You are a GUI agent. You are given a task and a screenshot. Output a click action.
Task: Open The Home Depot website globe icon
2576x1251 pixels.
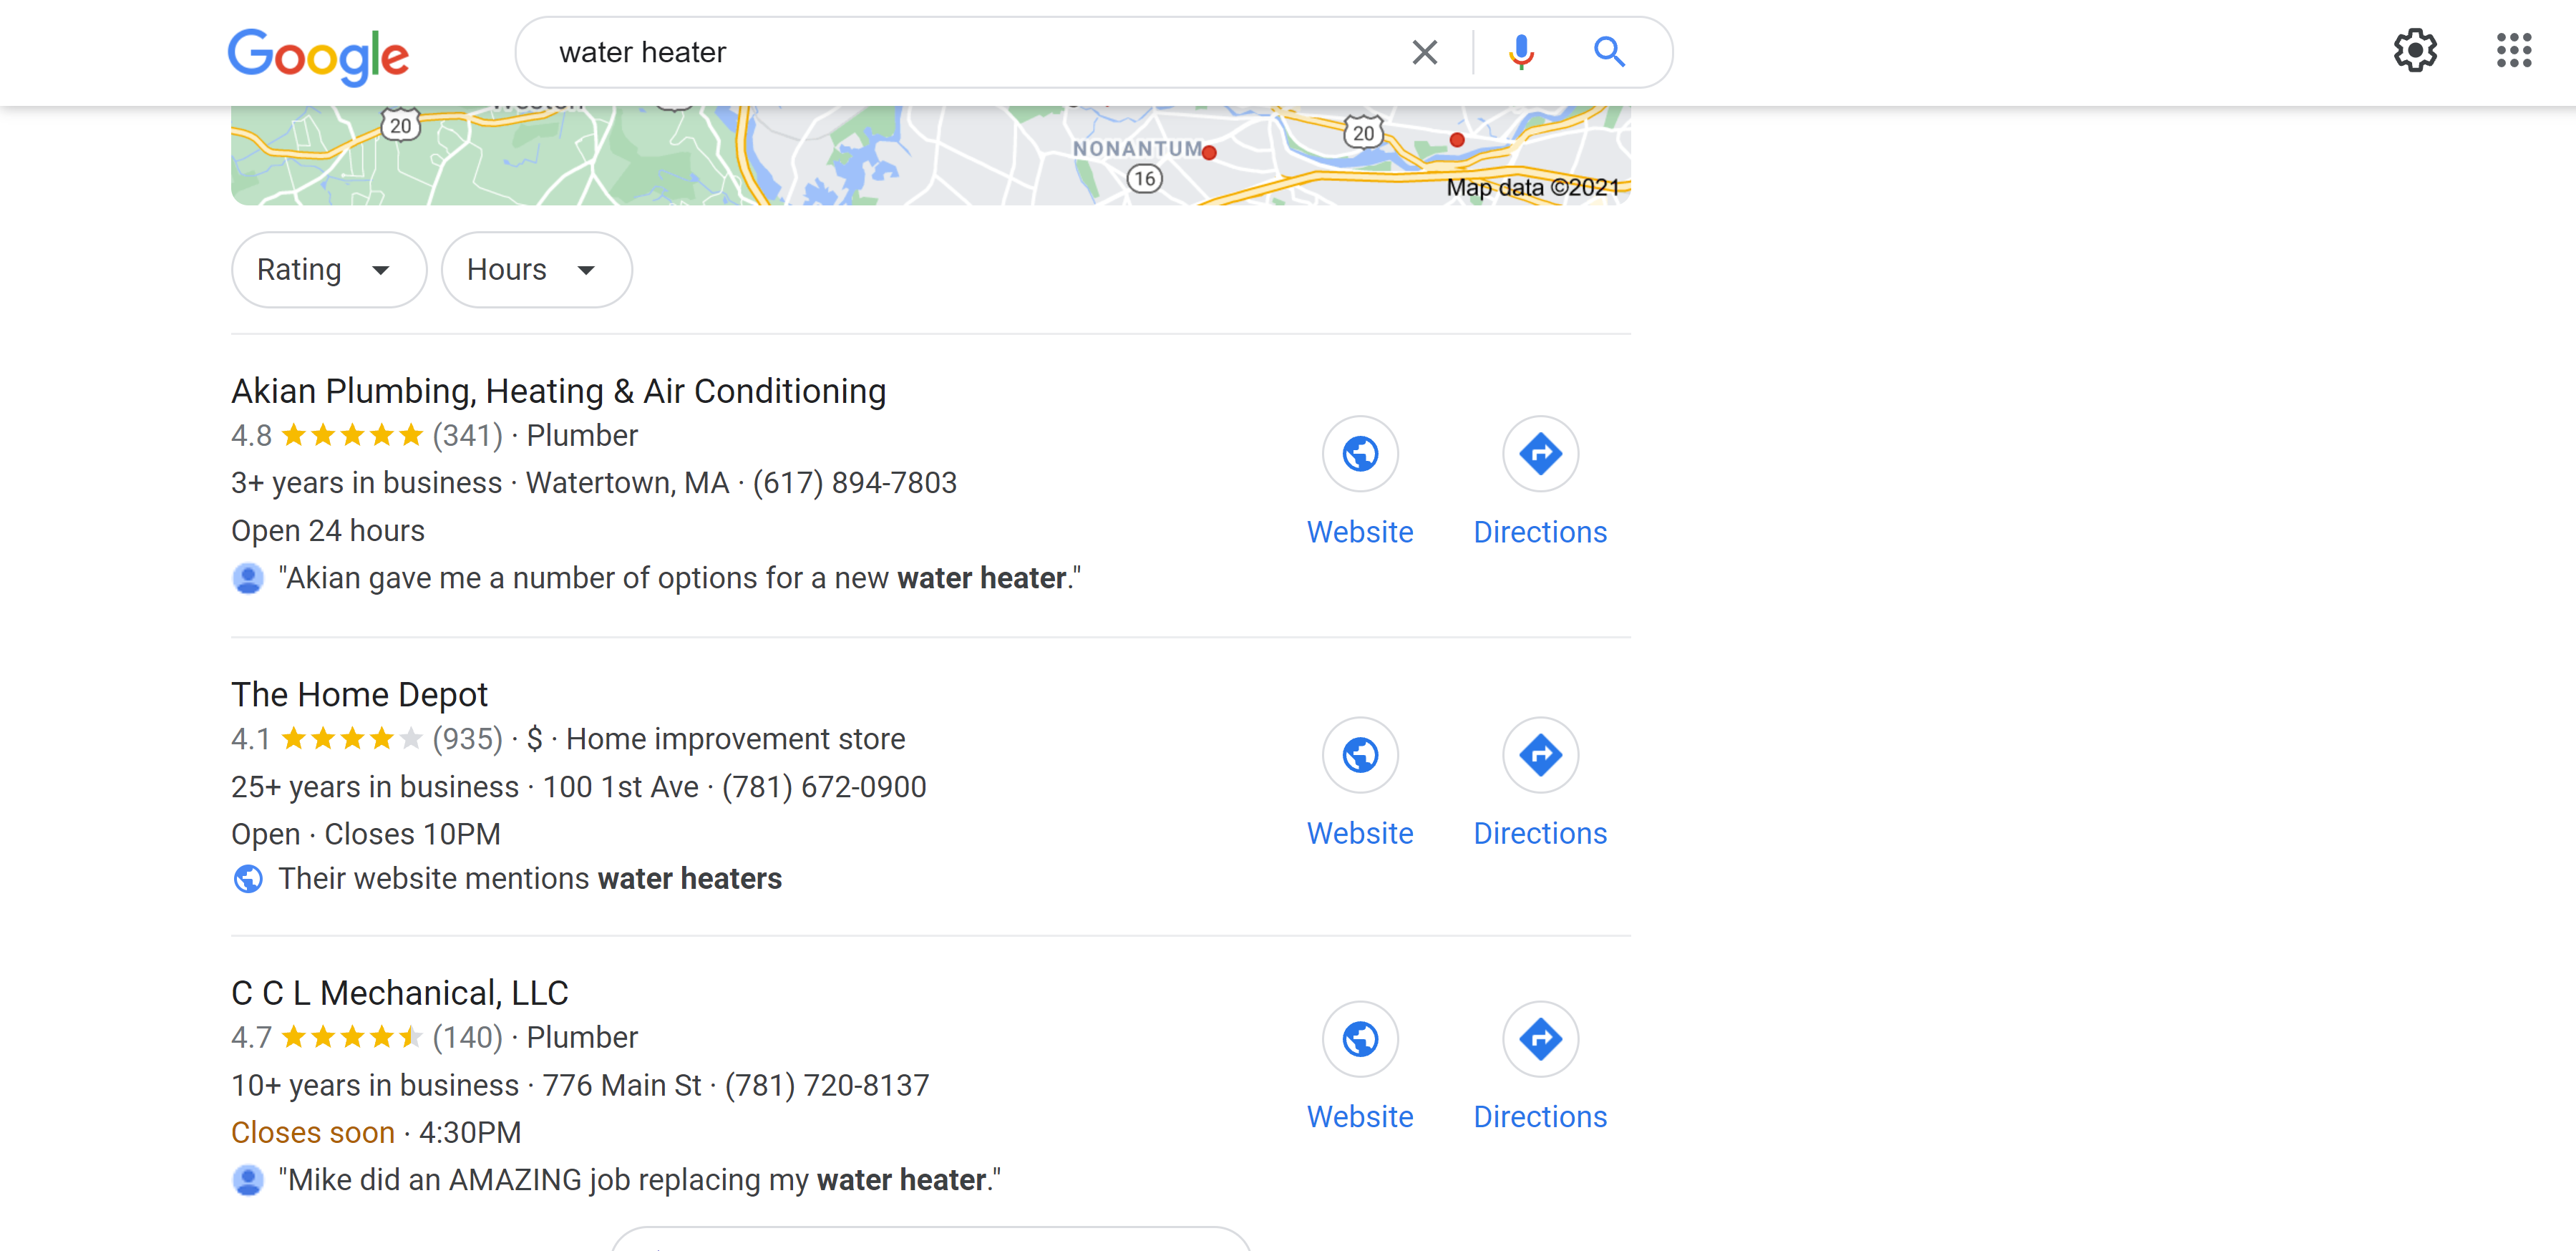[1360, 755]
